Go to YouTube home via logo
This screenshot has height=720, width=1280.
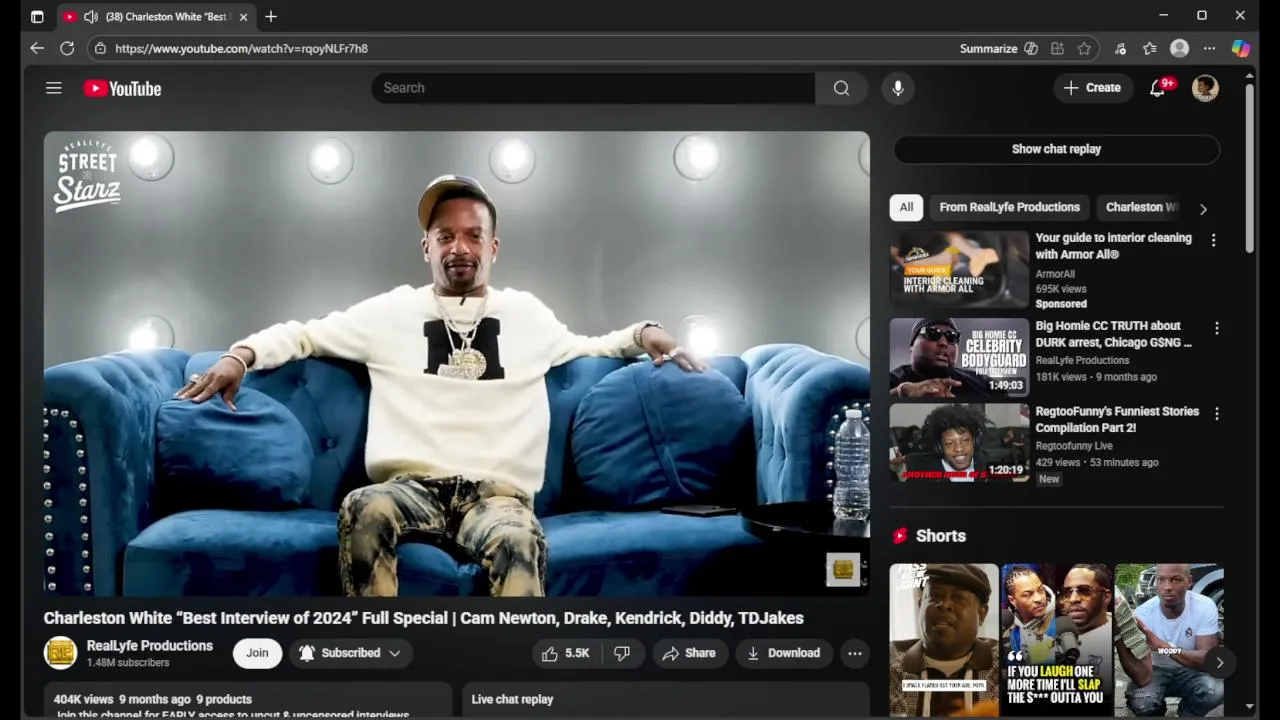click(x=122, y=88)
